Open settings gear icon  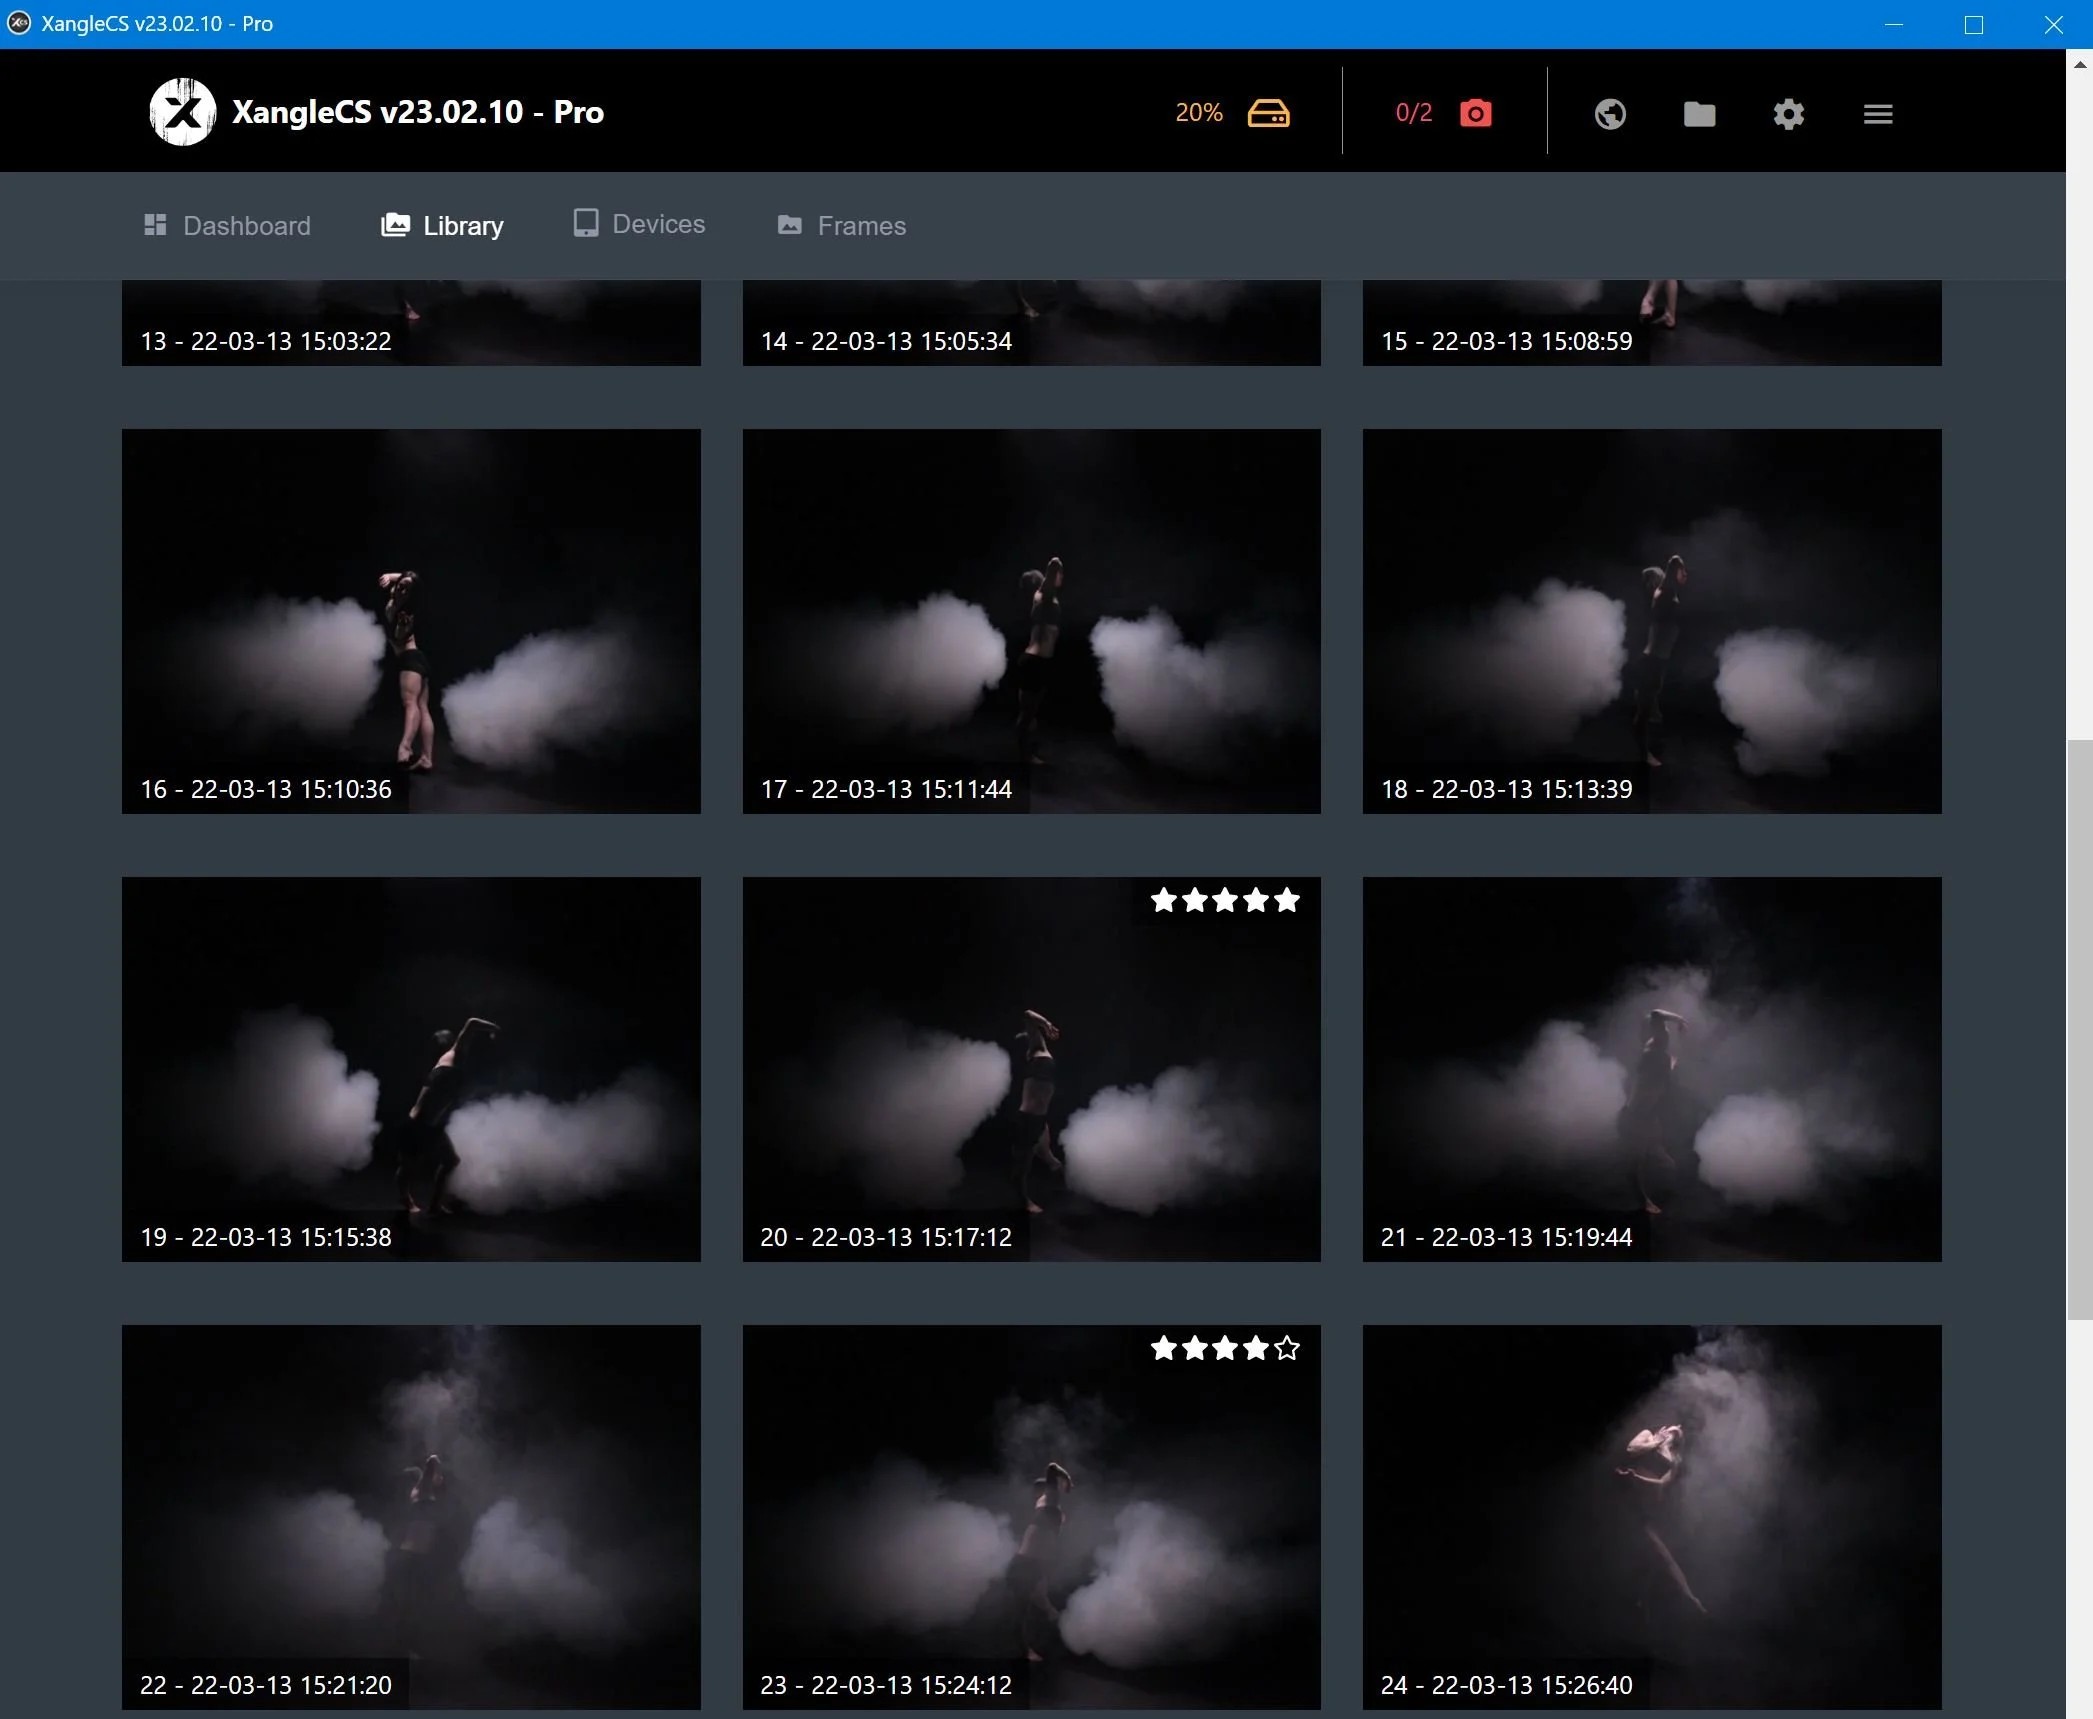coord(1788,114)
